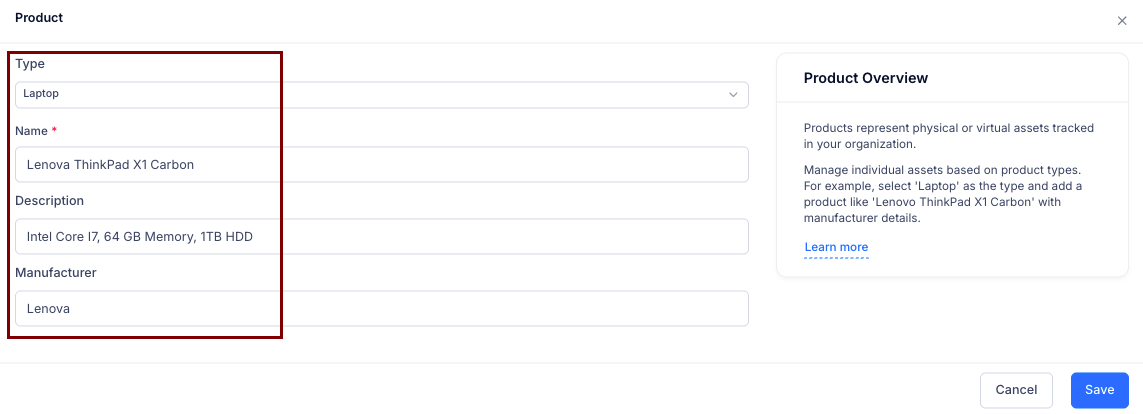Image resolution: width=1143 pixels, height=414 pixels.
Task: Click the Description field label
Action: coord(49,201)
